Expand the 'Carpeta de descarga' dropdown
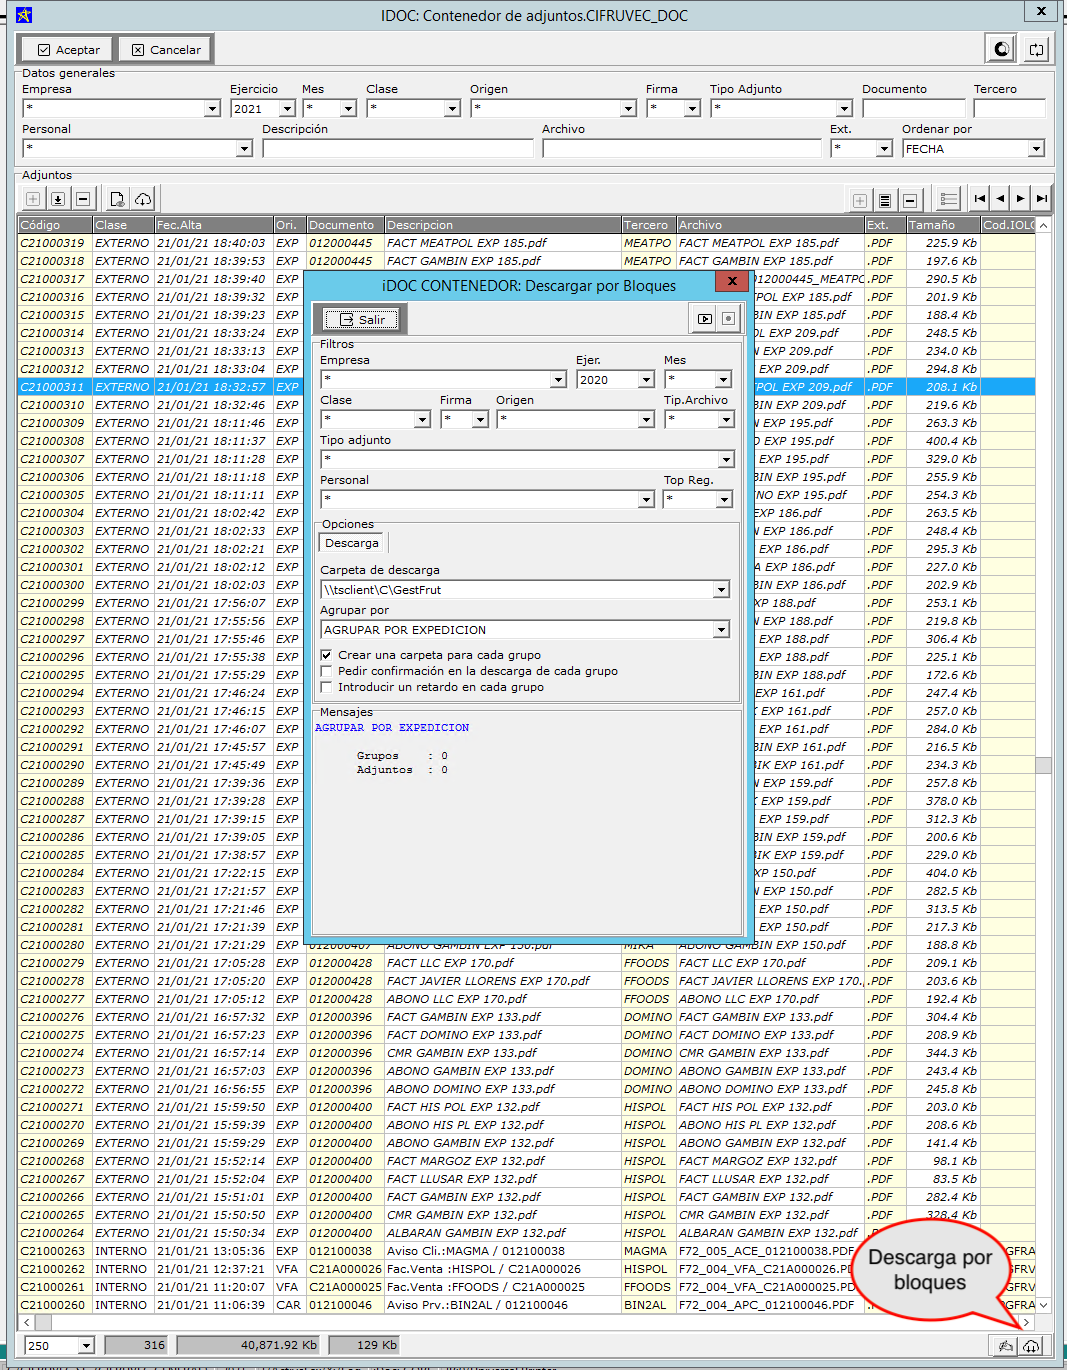1067x1370 pixels. [x=721, y=590]
